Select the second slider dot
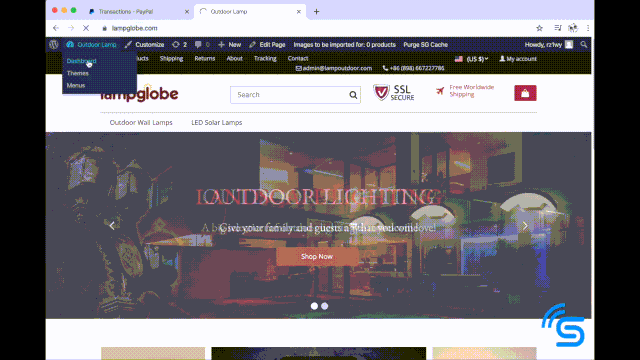Viewport: 640px width, 360px height. tap(324, 306)
